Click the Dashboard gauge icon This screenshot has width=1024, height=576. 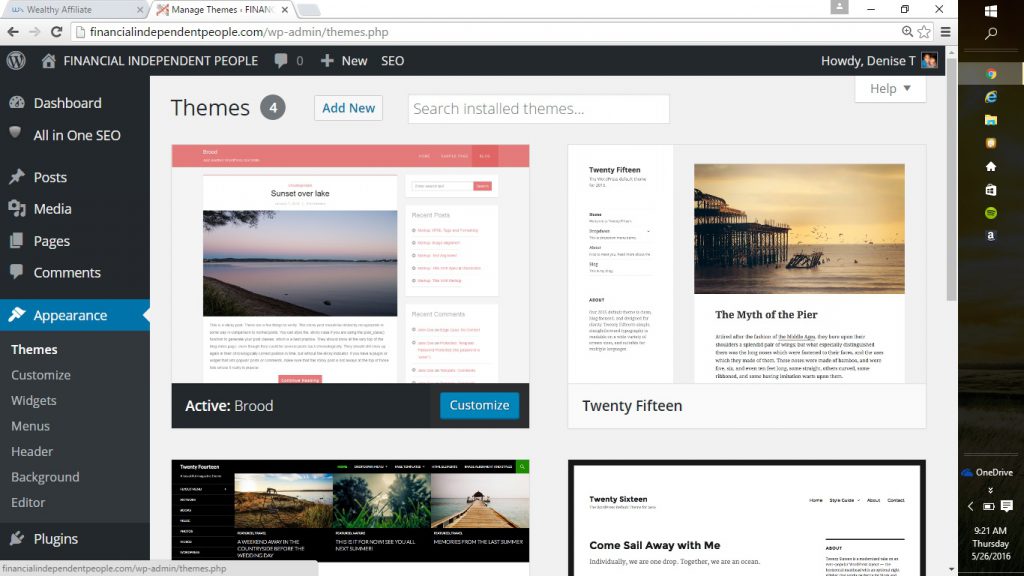pyautogui.click(x=17, y=103)
